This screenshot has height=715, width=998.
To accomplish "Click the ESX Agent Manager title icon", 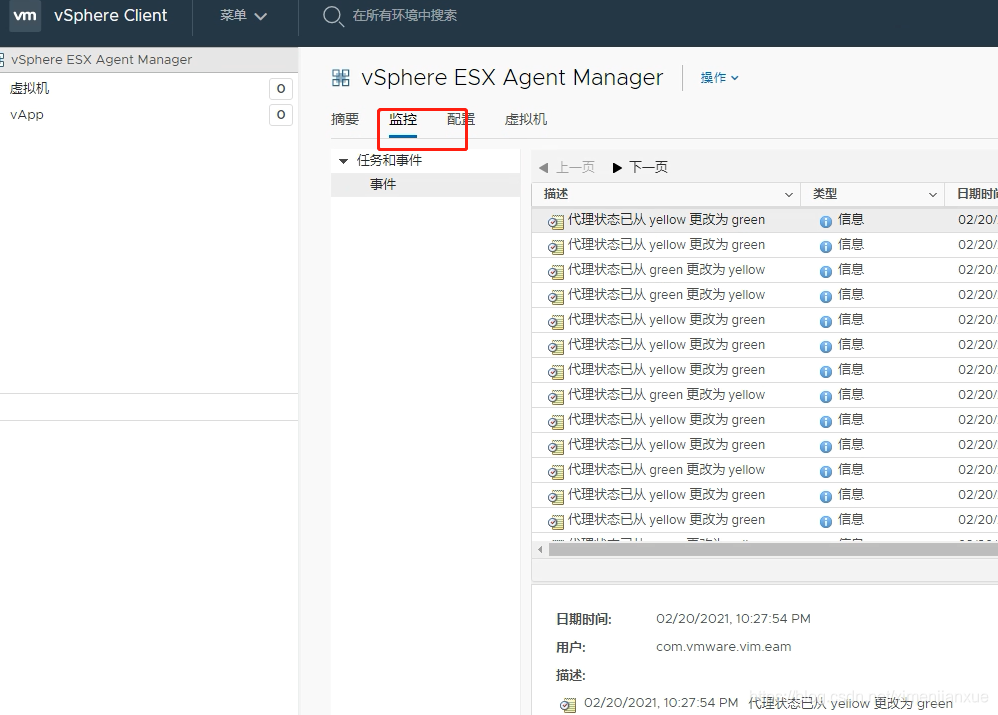I will point(341,78).
